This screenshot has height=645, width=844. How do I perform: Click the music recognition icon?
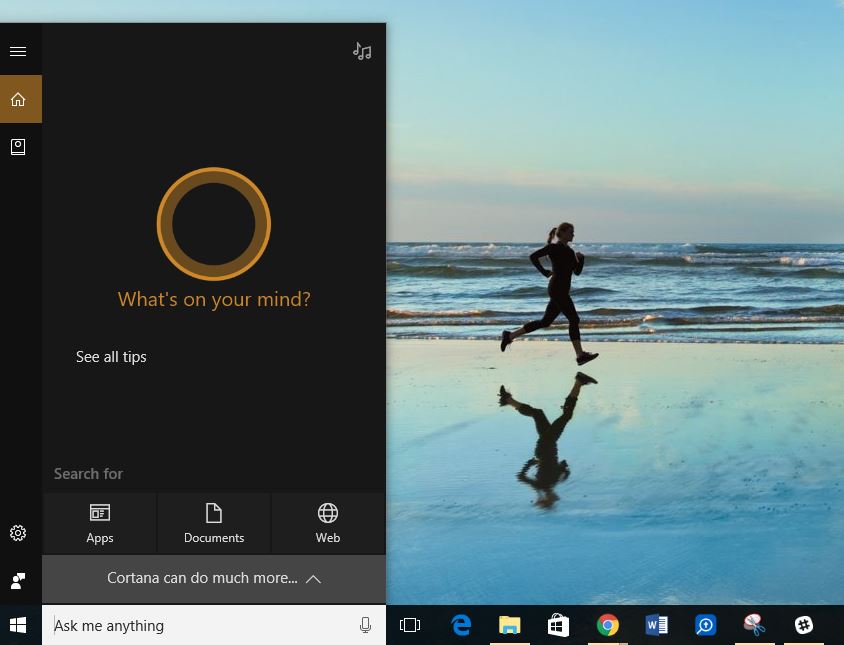(362, 52)
